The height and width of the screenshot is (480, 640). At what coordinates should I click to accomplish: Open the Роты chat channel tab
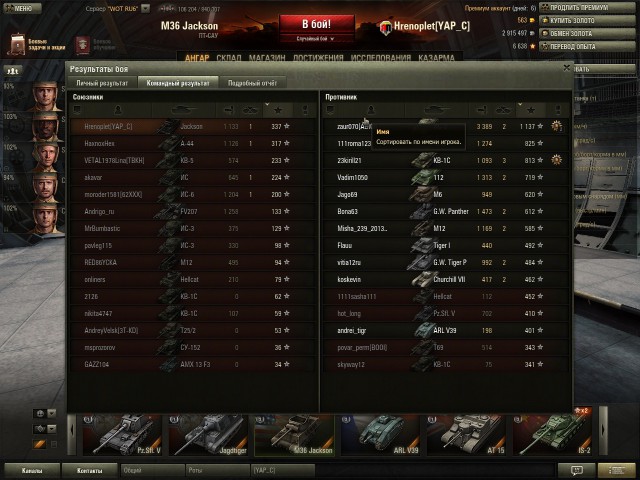(218, 471)
